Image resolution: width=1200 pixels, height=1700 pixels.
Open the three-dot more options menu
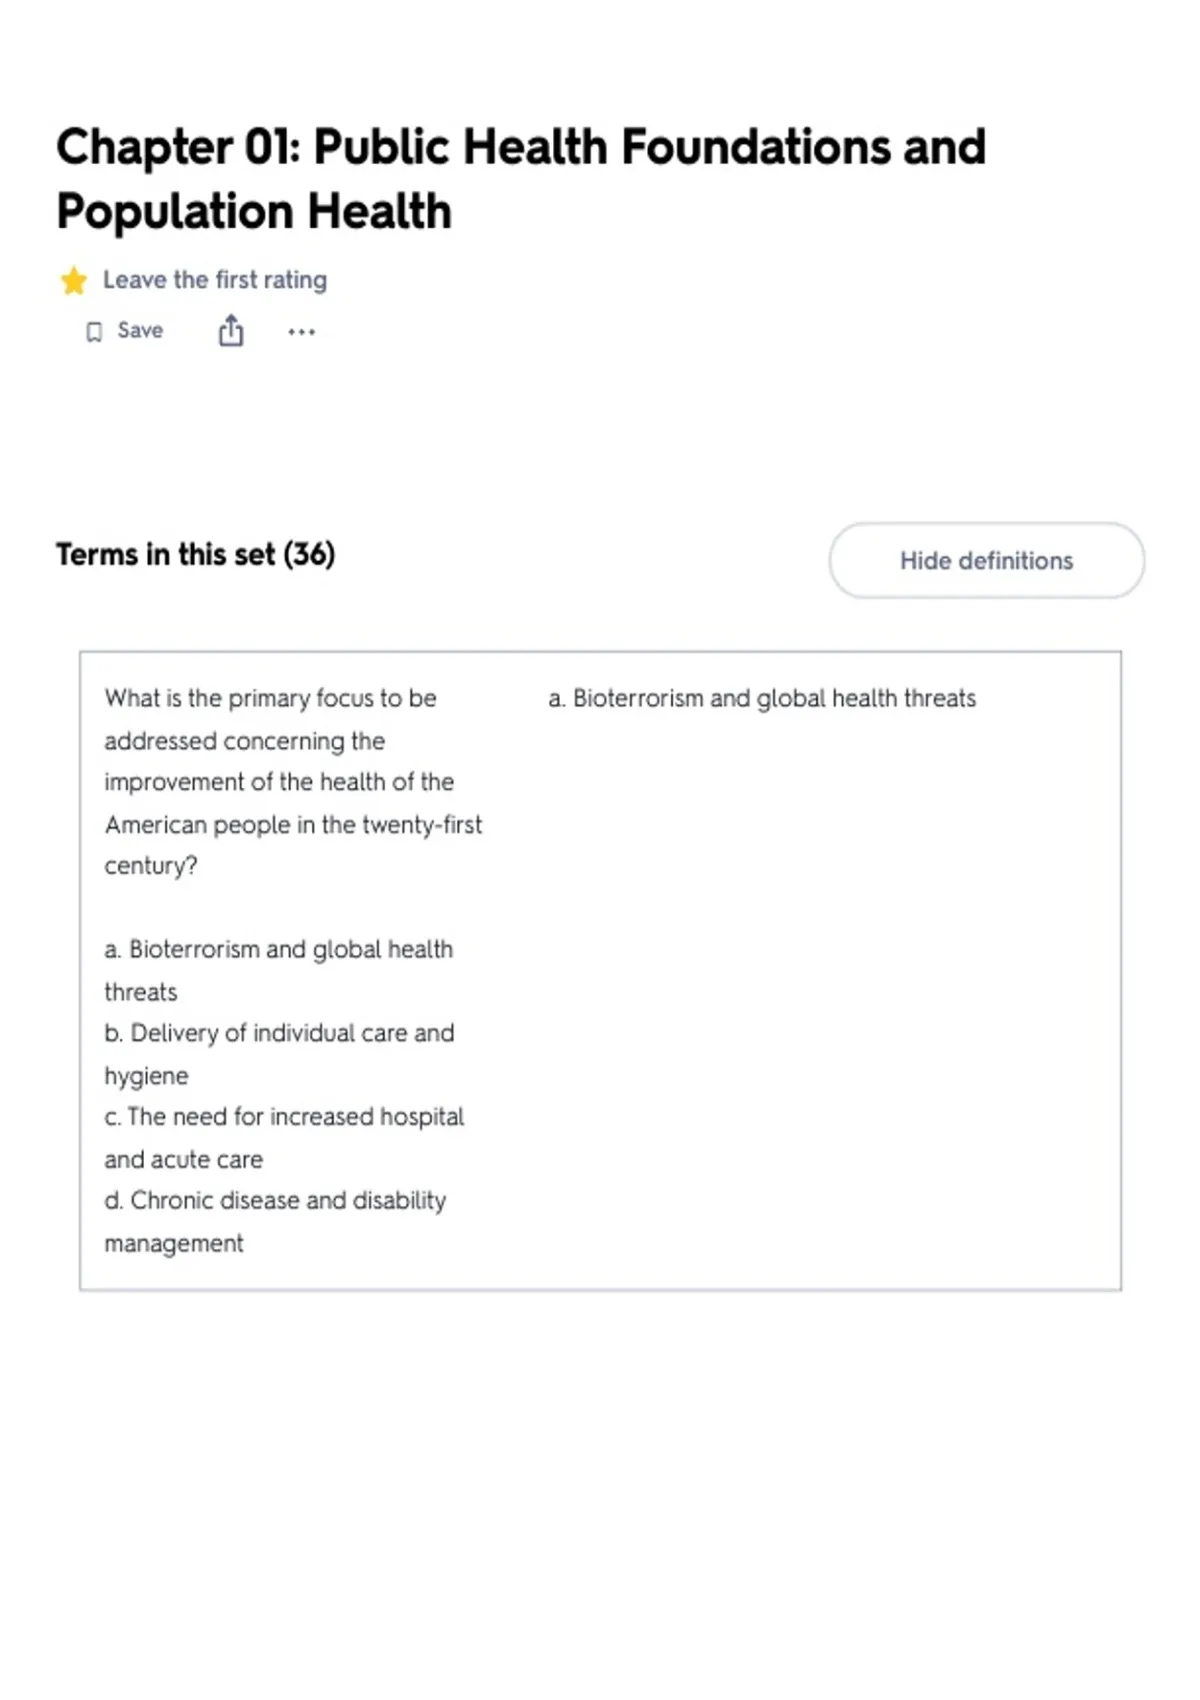[x=301, y=332]
